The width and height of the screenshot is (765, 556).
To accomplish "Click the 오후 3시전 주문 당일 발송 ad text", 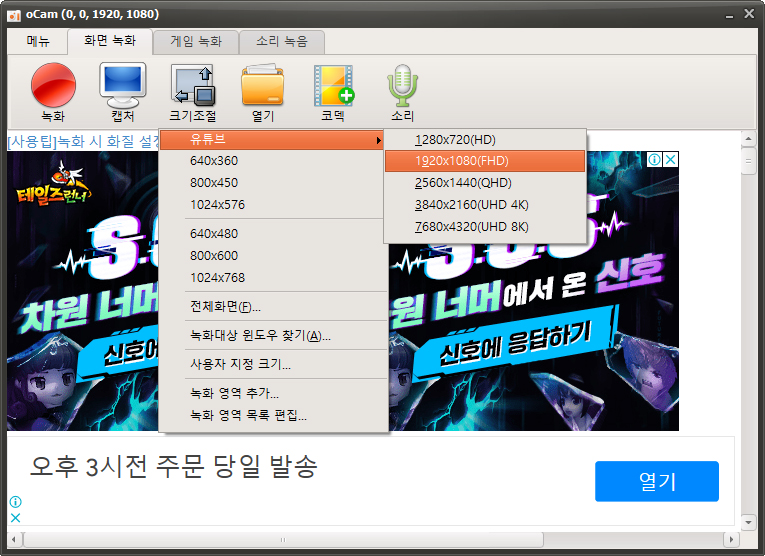I will pyautogui.click(x=174, y=466).
